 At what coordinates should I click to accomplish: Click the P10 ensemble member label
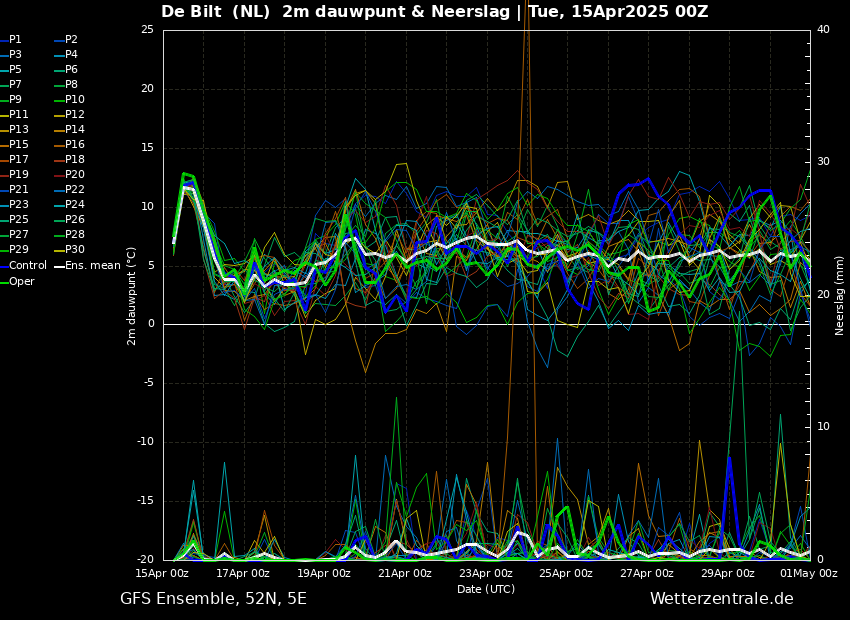[x=75, y=100]
